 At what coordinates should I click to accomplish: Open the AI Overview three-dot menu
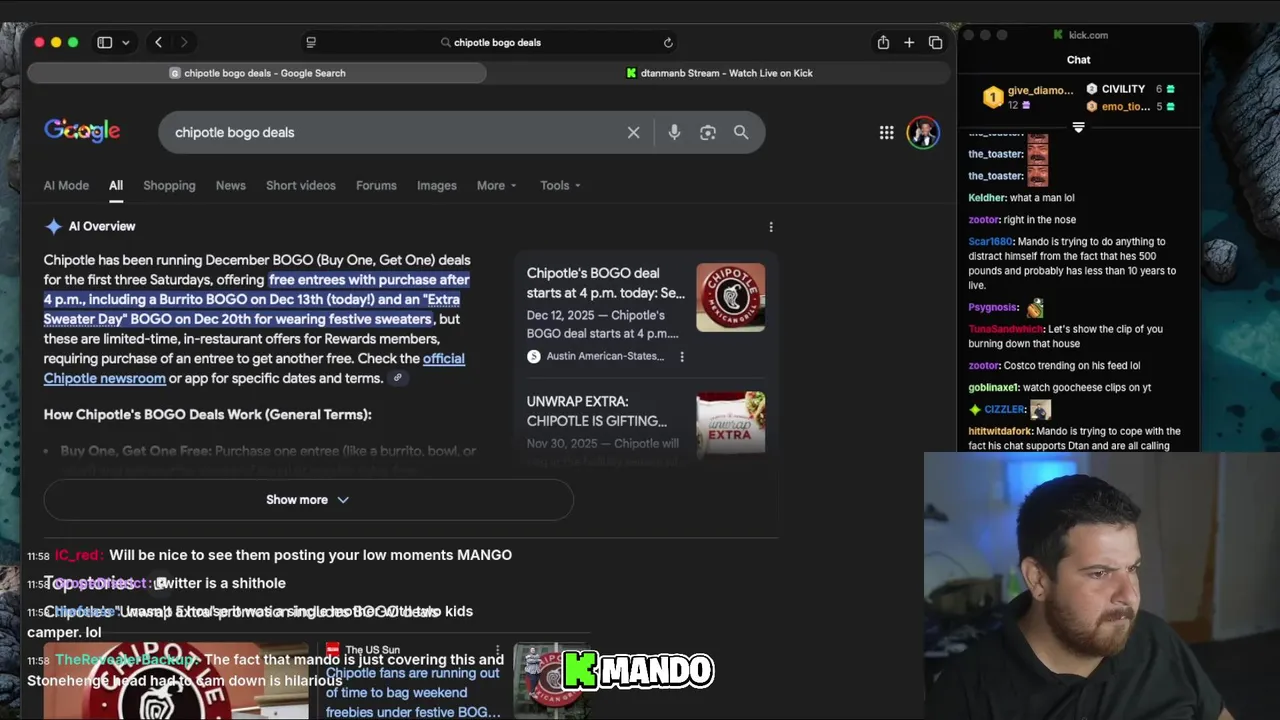(x=771, y=227)
